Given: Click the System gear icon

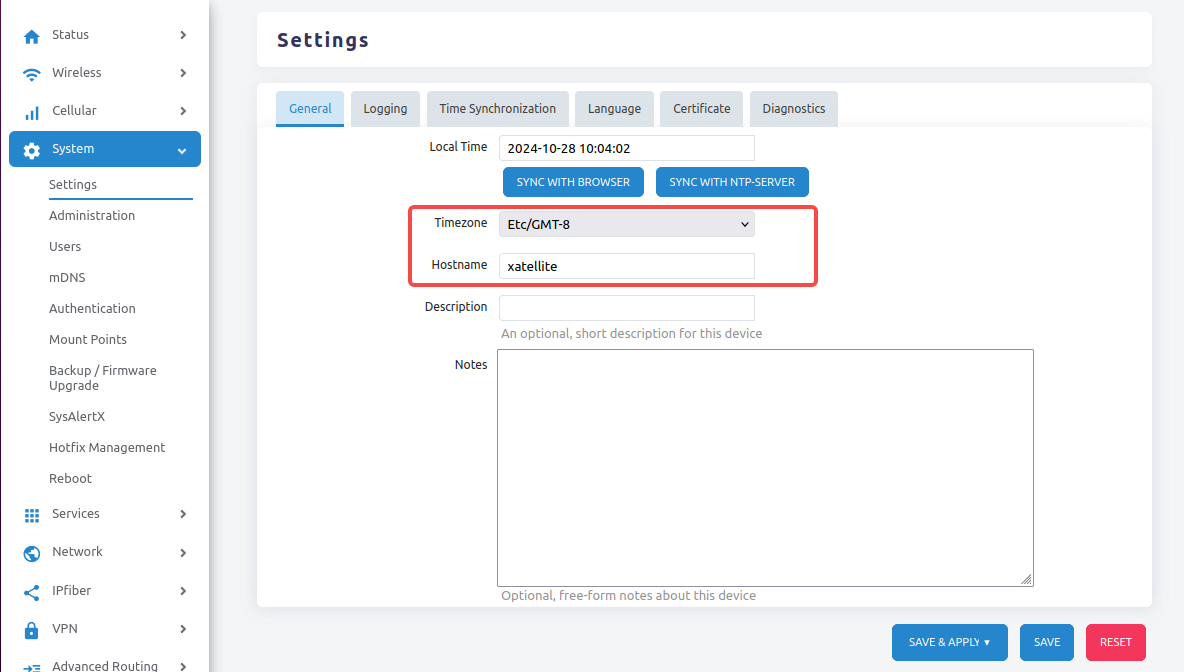Looking at the screenshot, I should click(x=31, y=148).
